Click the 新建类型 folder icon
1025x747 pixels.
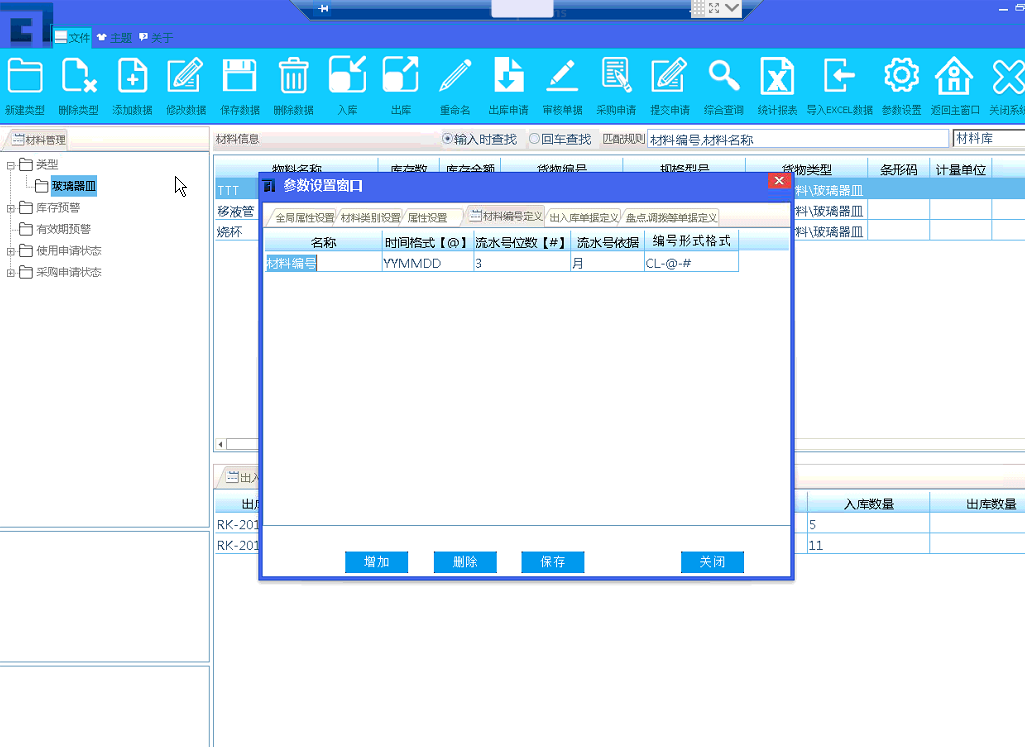pos(25,76)
